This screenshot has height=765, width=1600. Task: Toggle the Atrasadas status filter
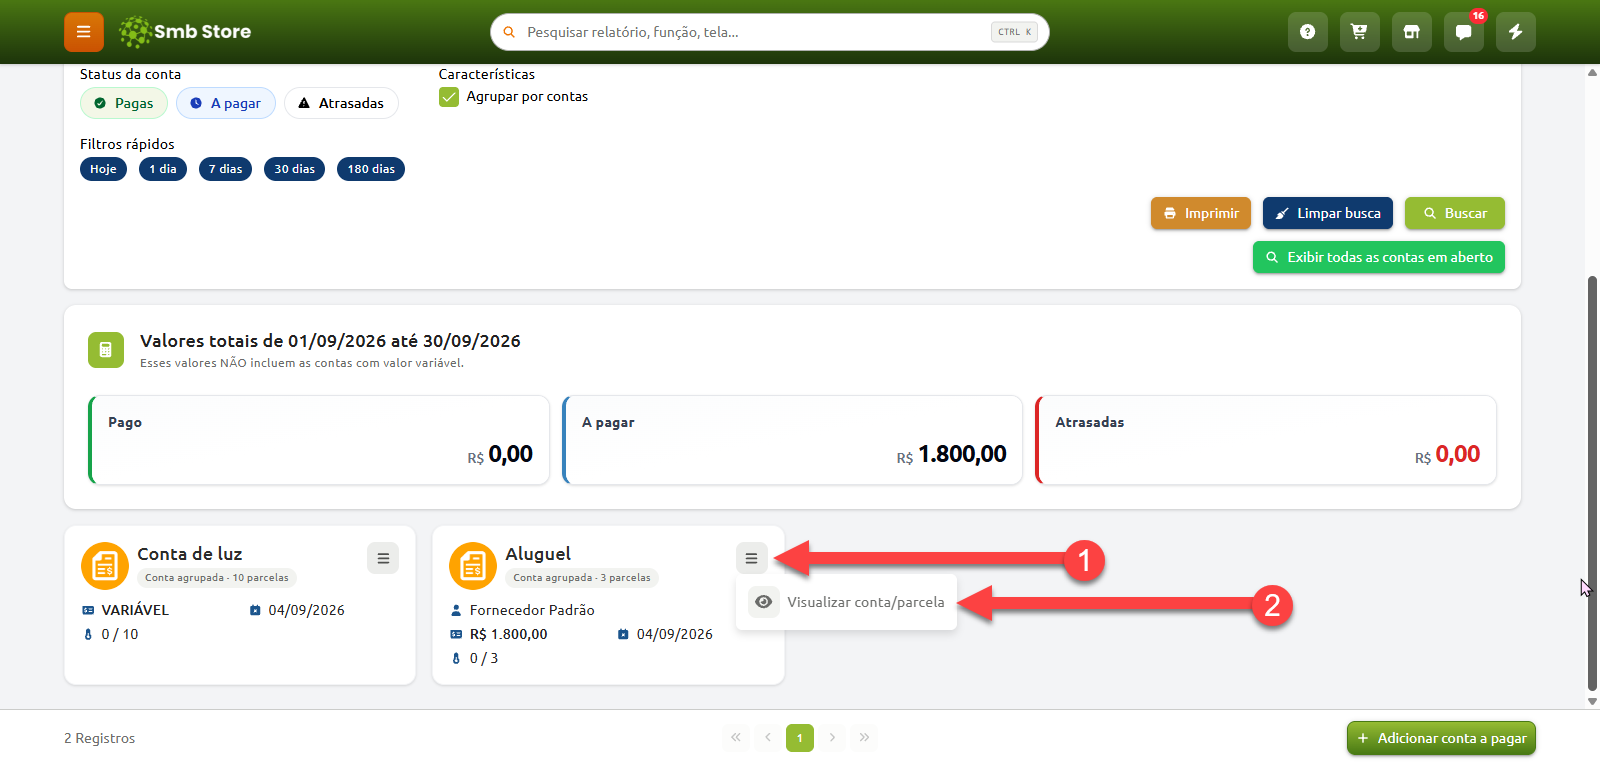point(341,103)
